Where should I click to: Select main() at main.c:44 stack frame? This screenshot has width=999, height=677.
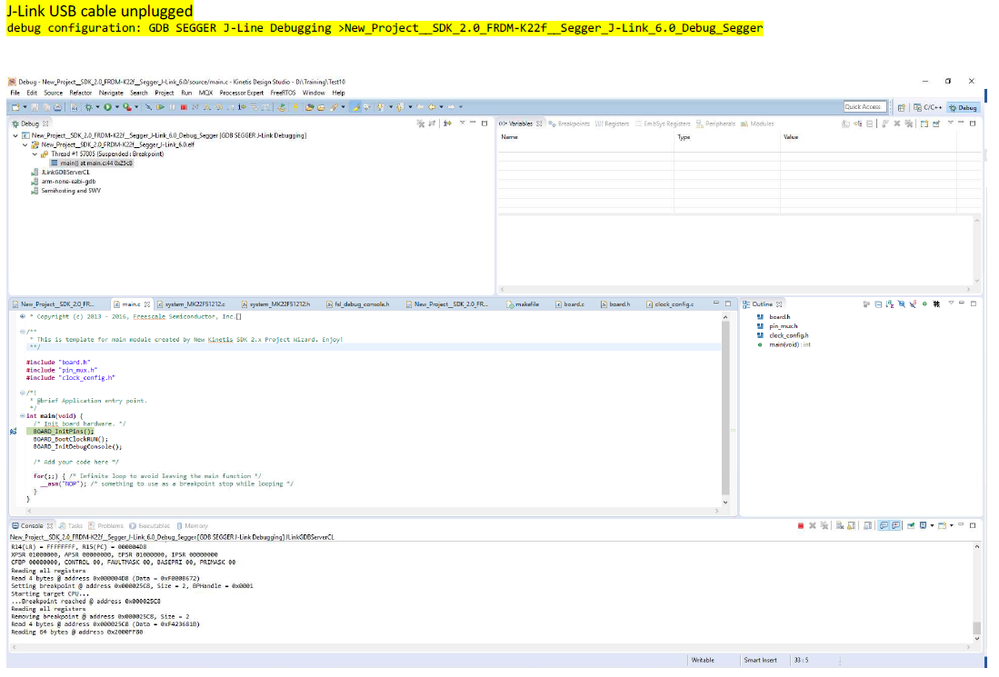91,163
